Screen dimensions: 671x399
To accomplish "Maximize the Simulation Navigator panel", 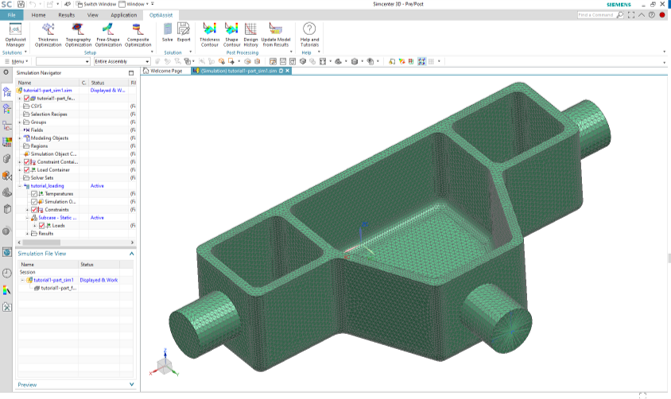I will pos(131,73).
